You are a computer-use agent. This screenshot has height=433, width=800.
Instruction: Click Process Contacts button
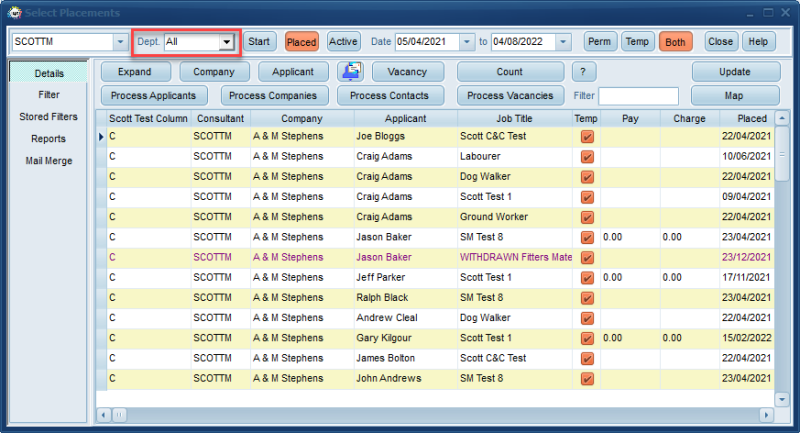(390, 95)
